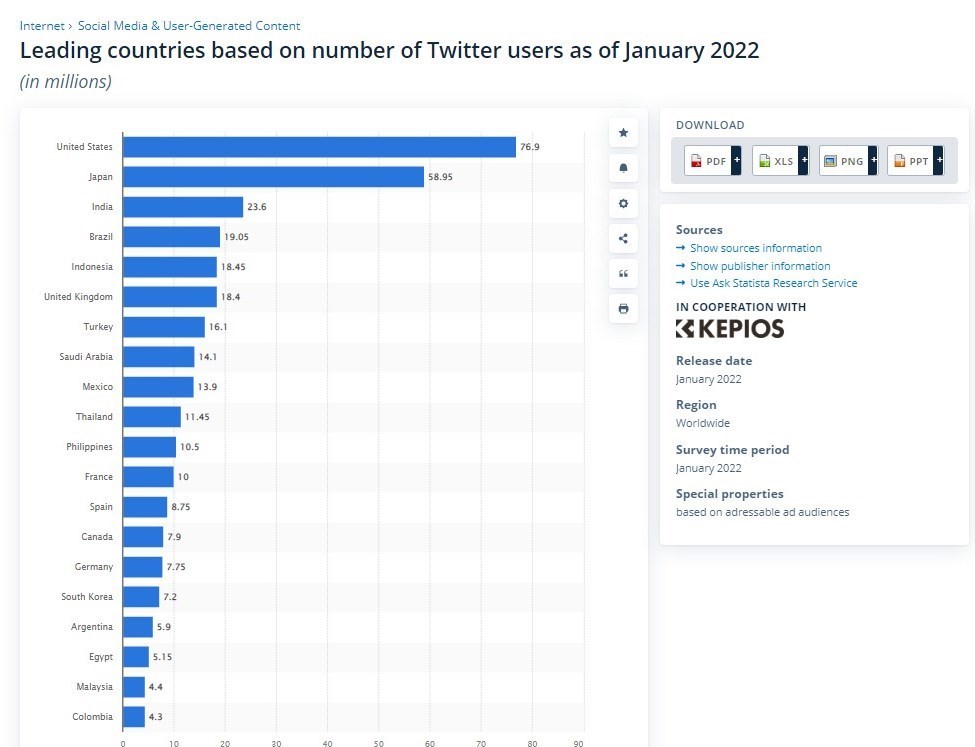Click the star favorite icon
The width and height of the screenshot is (975, 747).
click(x=623, y=132)
